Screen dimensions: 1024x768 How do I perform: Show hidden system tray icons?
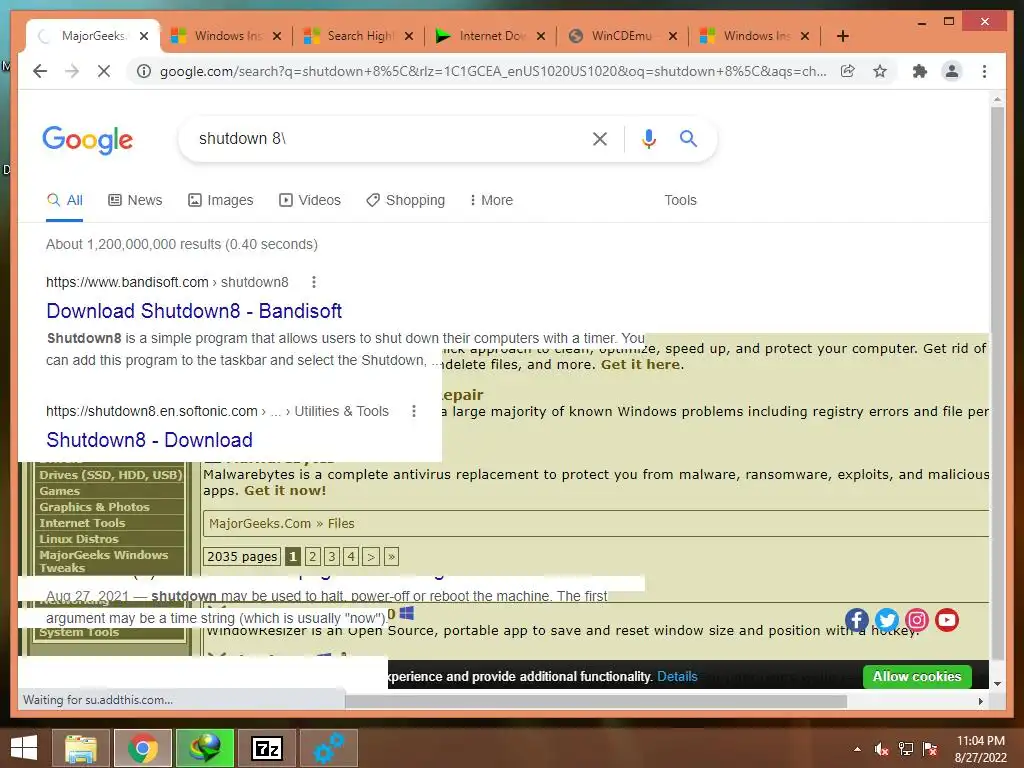[x=857, y=749]
